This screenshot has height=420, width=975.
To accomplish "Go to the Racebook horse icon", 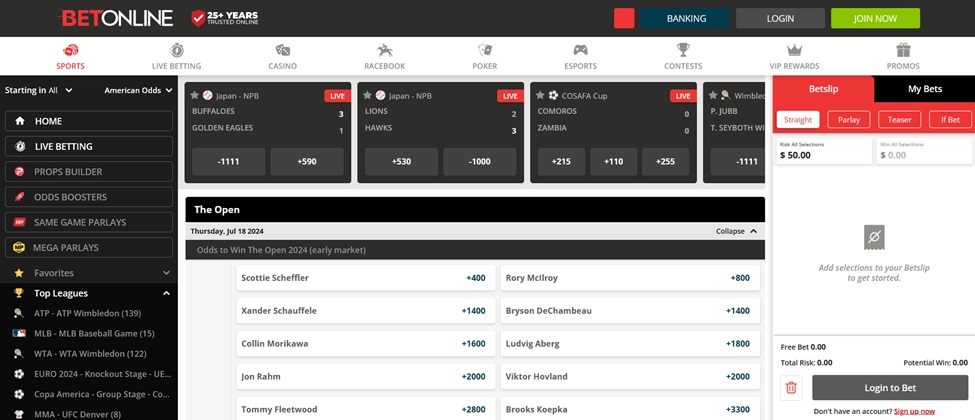I will (384, 50).
